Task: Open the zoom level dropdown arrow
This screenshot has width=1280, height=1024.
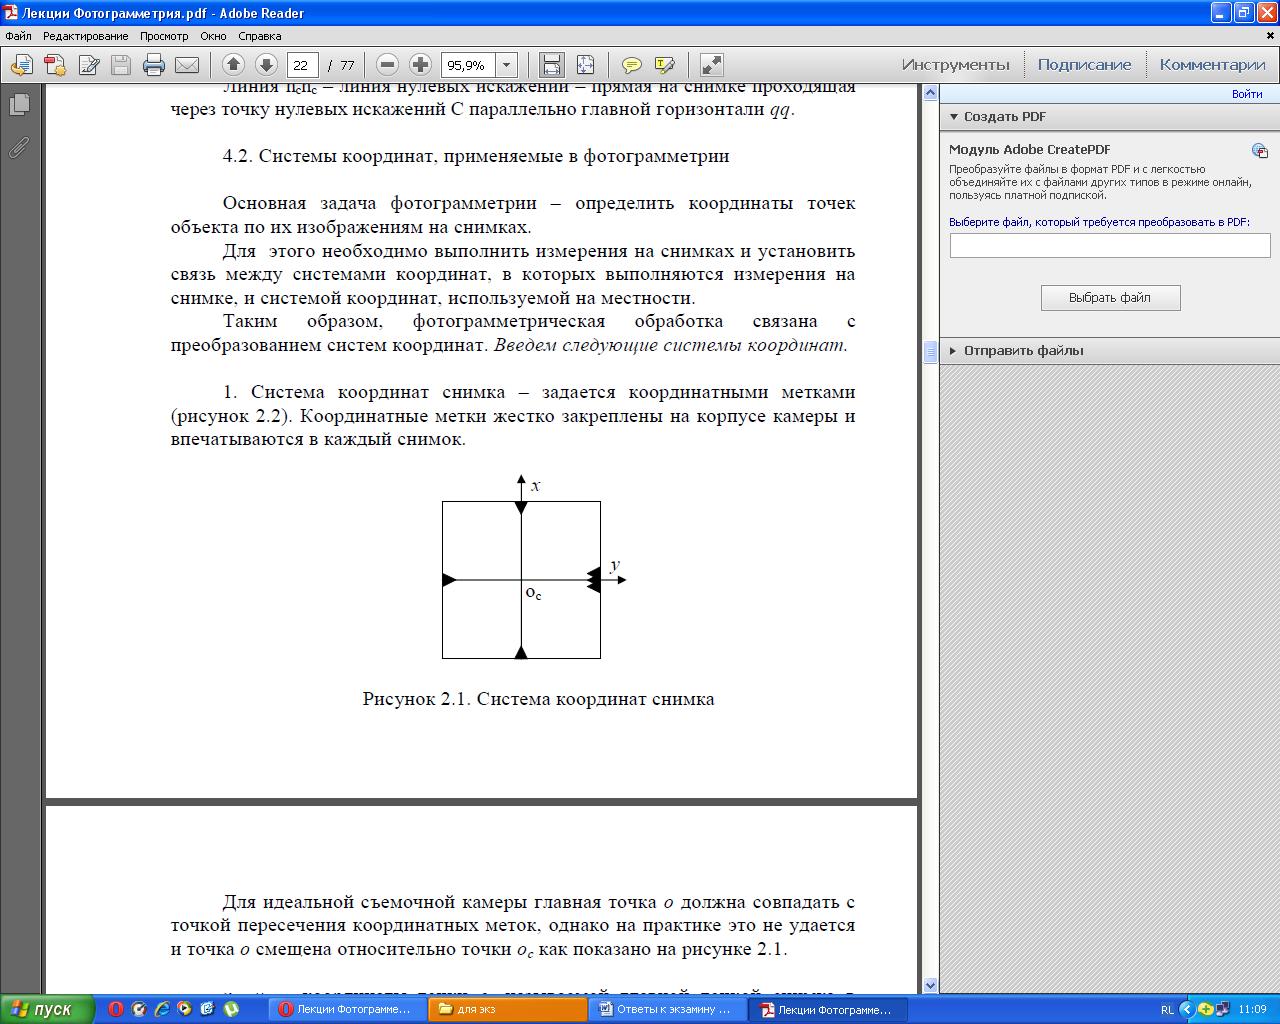Action: pyautogui.click(x=507, y=65)
